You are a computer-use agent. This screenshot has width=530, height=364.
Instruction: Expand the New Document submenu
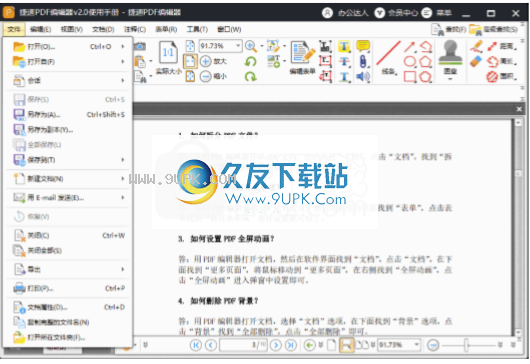tap(123, 178)
